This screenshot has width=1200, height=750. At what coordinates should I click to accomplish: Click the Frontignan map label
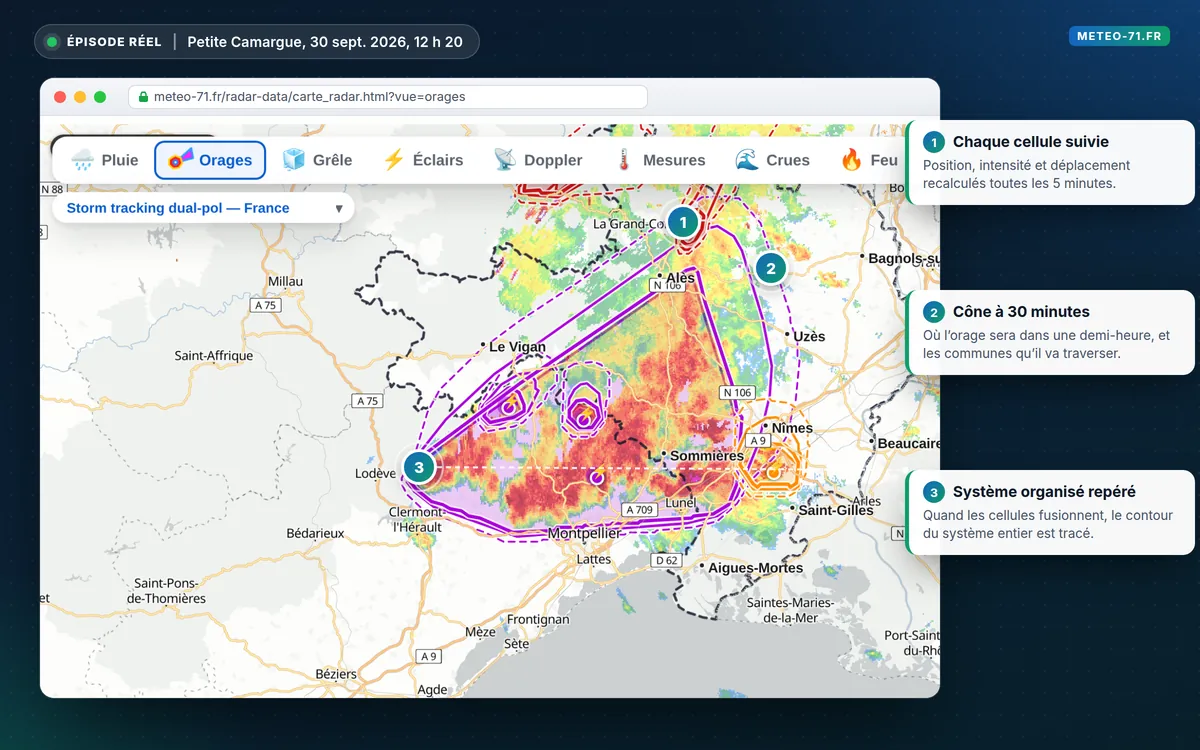click(x=538, y=619)
